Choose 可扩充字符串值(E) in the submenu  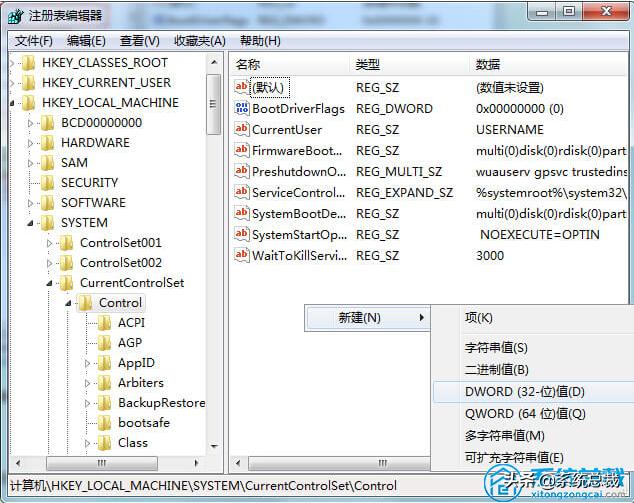click(533, 457)
